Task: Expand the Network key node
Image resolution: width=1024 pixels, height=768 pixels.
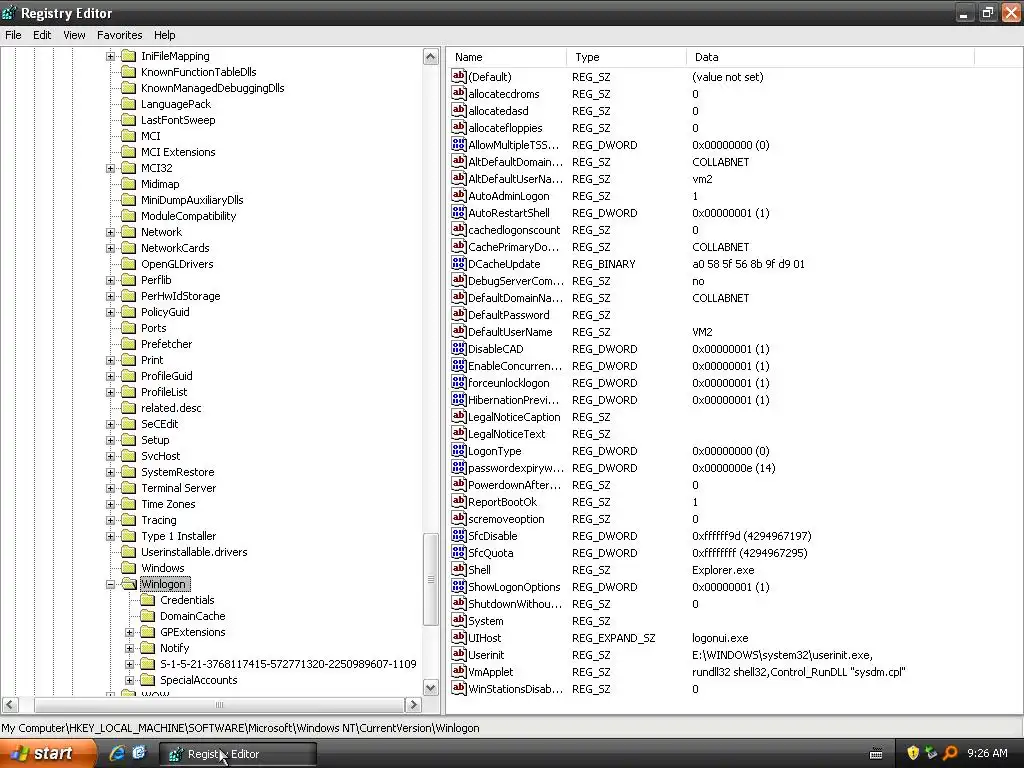Action: (110, 232)
